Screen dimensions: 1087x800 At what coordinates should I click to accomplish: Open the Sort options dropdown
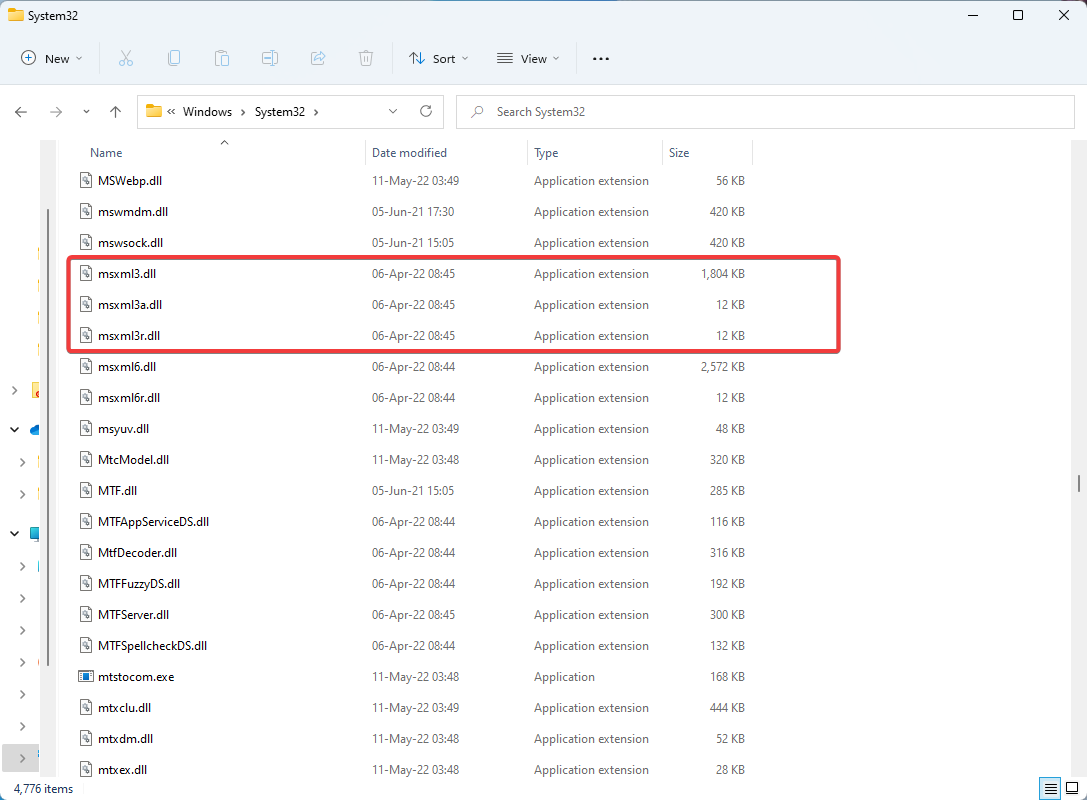pyautogui.click(x=438, y=59)
